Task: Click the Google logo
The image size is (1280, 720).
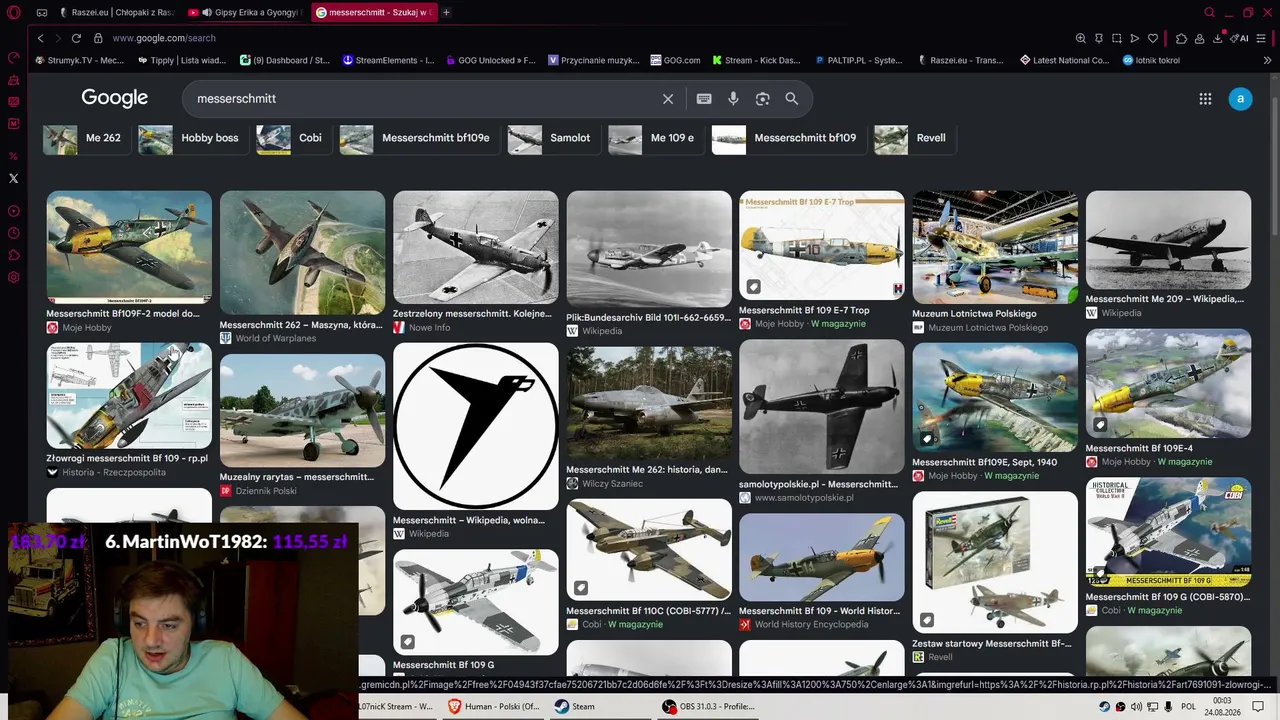Action: tap(115, 98)
